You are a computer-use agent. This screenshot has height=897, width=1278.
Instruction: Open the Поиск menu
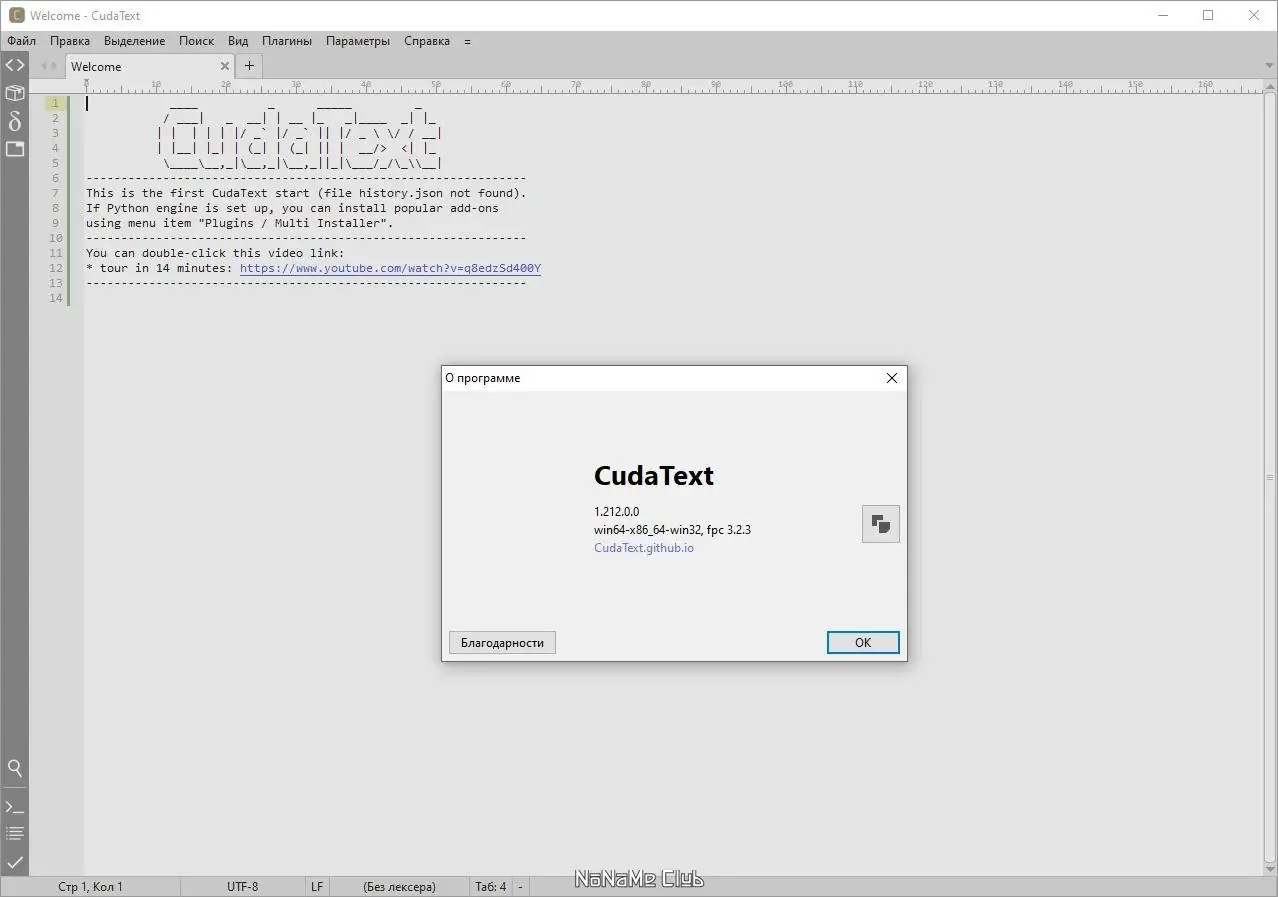pyautogui.click(x=196, y=41)
